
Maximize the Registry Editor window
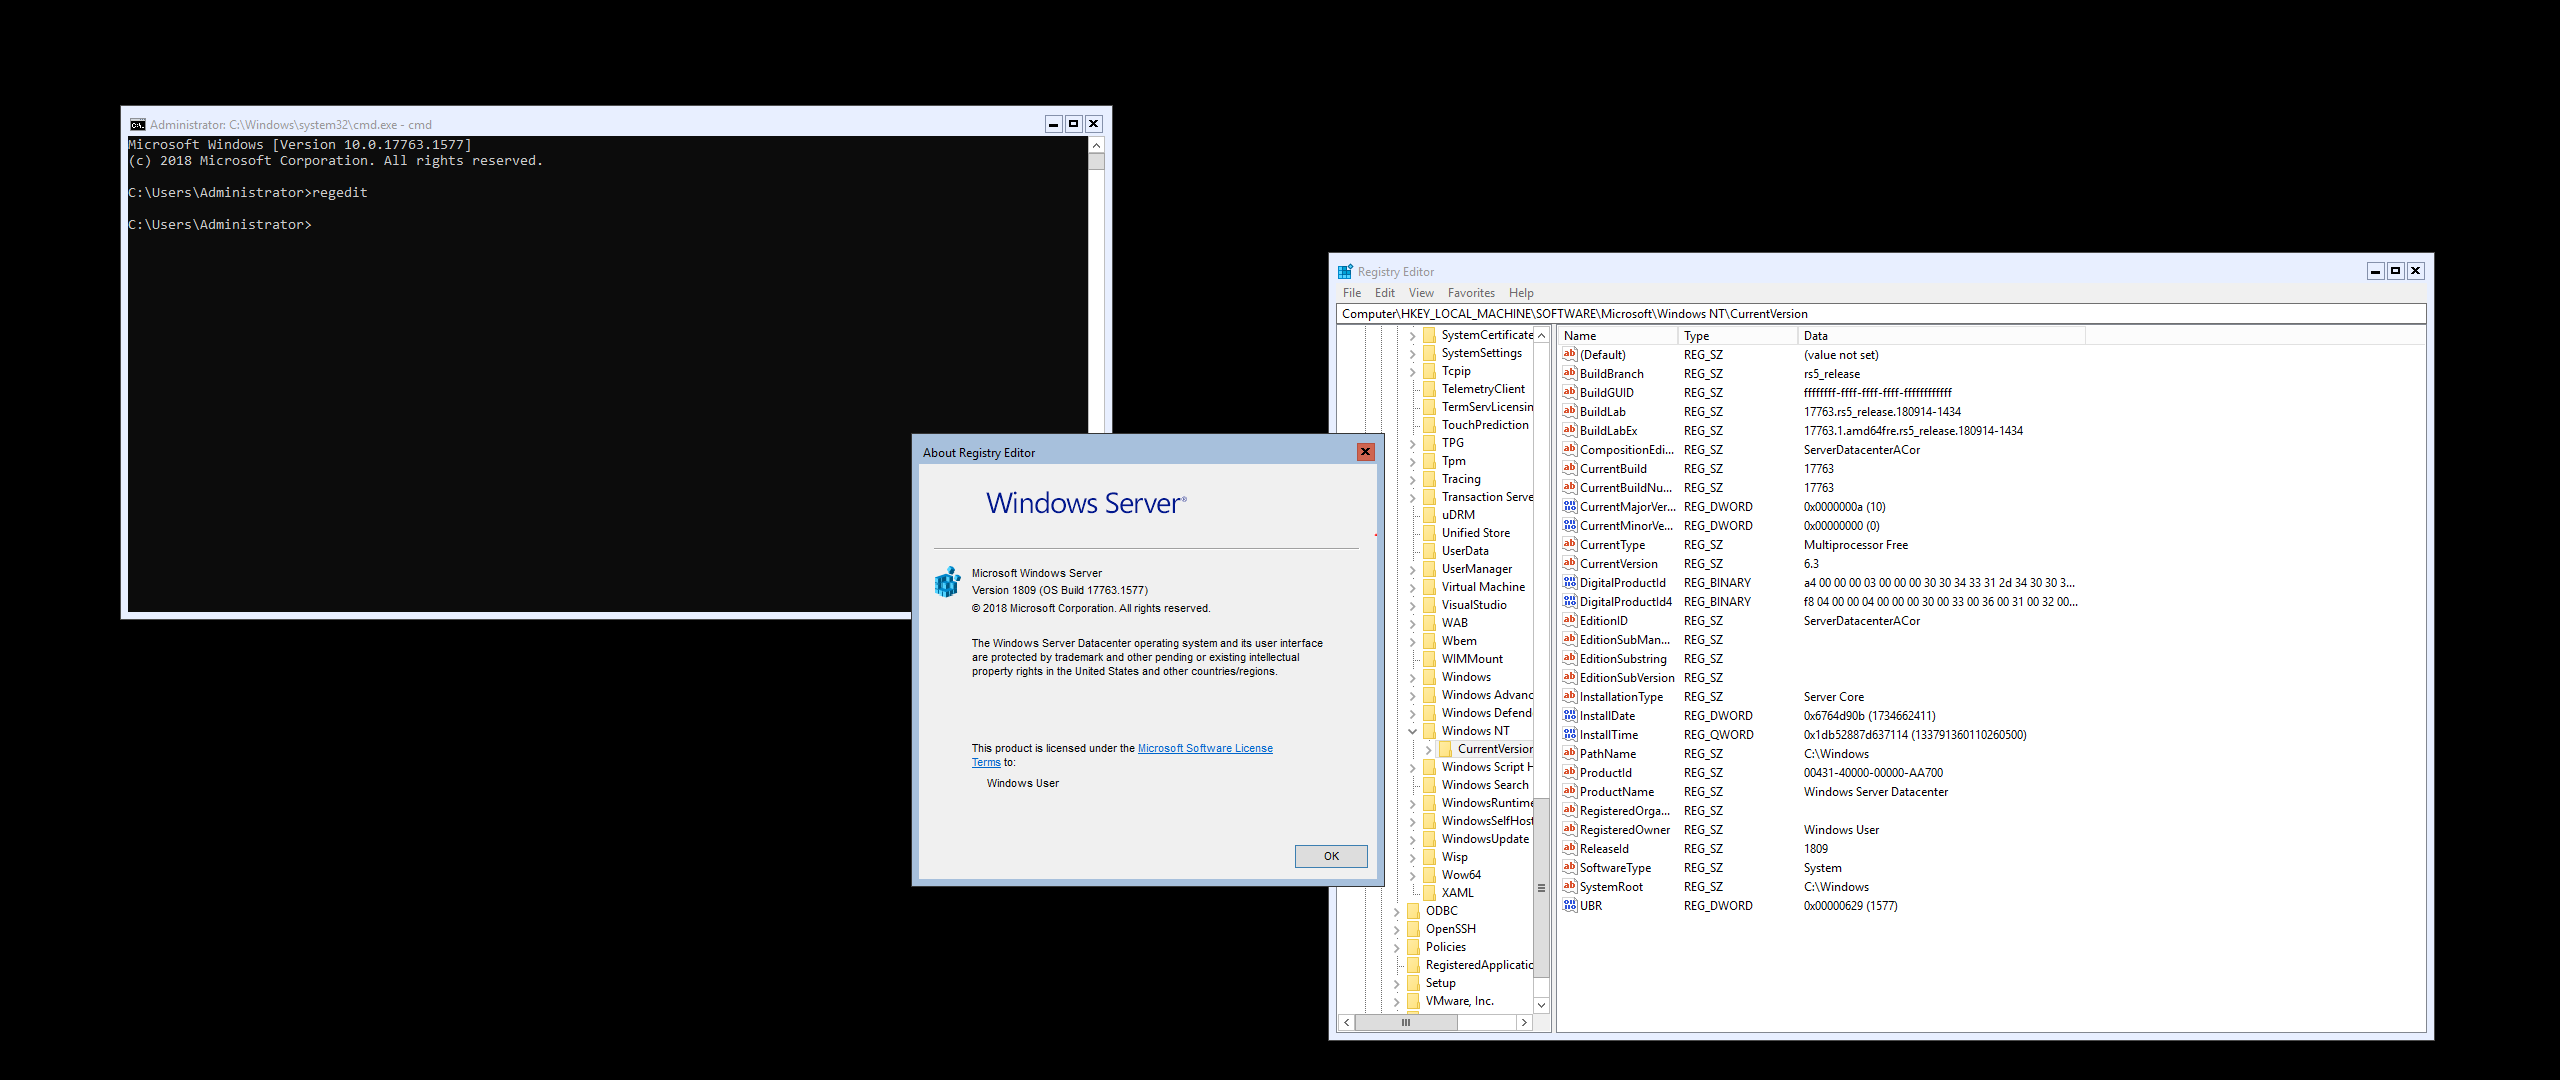click(x=2395, y=271)
